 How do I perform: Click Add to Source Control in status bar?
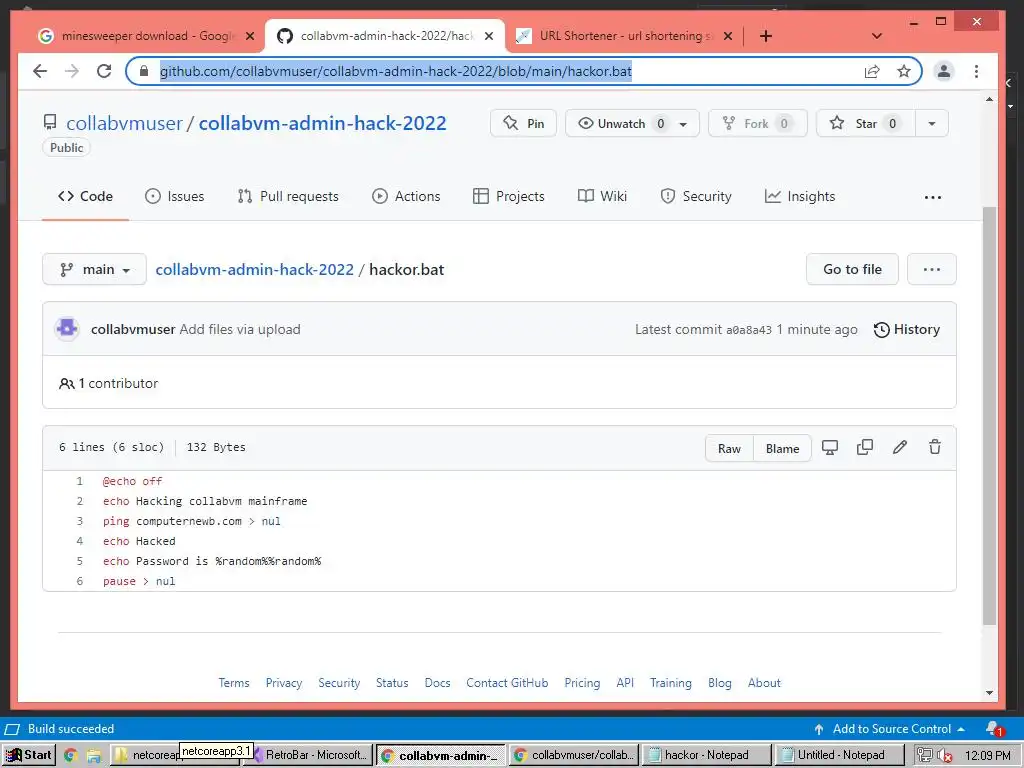889,729
